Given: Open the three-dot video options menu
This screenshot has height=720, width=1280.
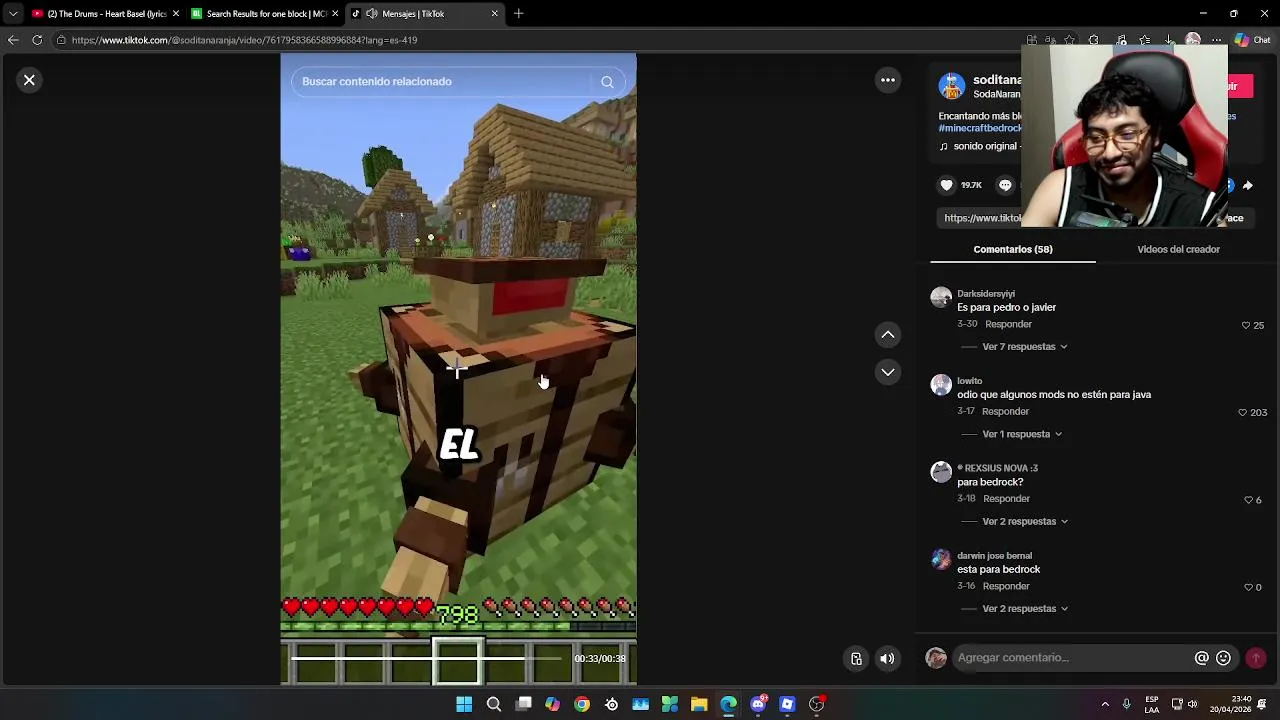Looking at the screenshot, I should point(888,80).
